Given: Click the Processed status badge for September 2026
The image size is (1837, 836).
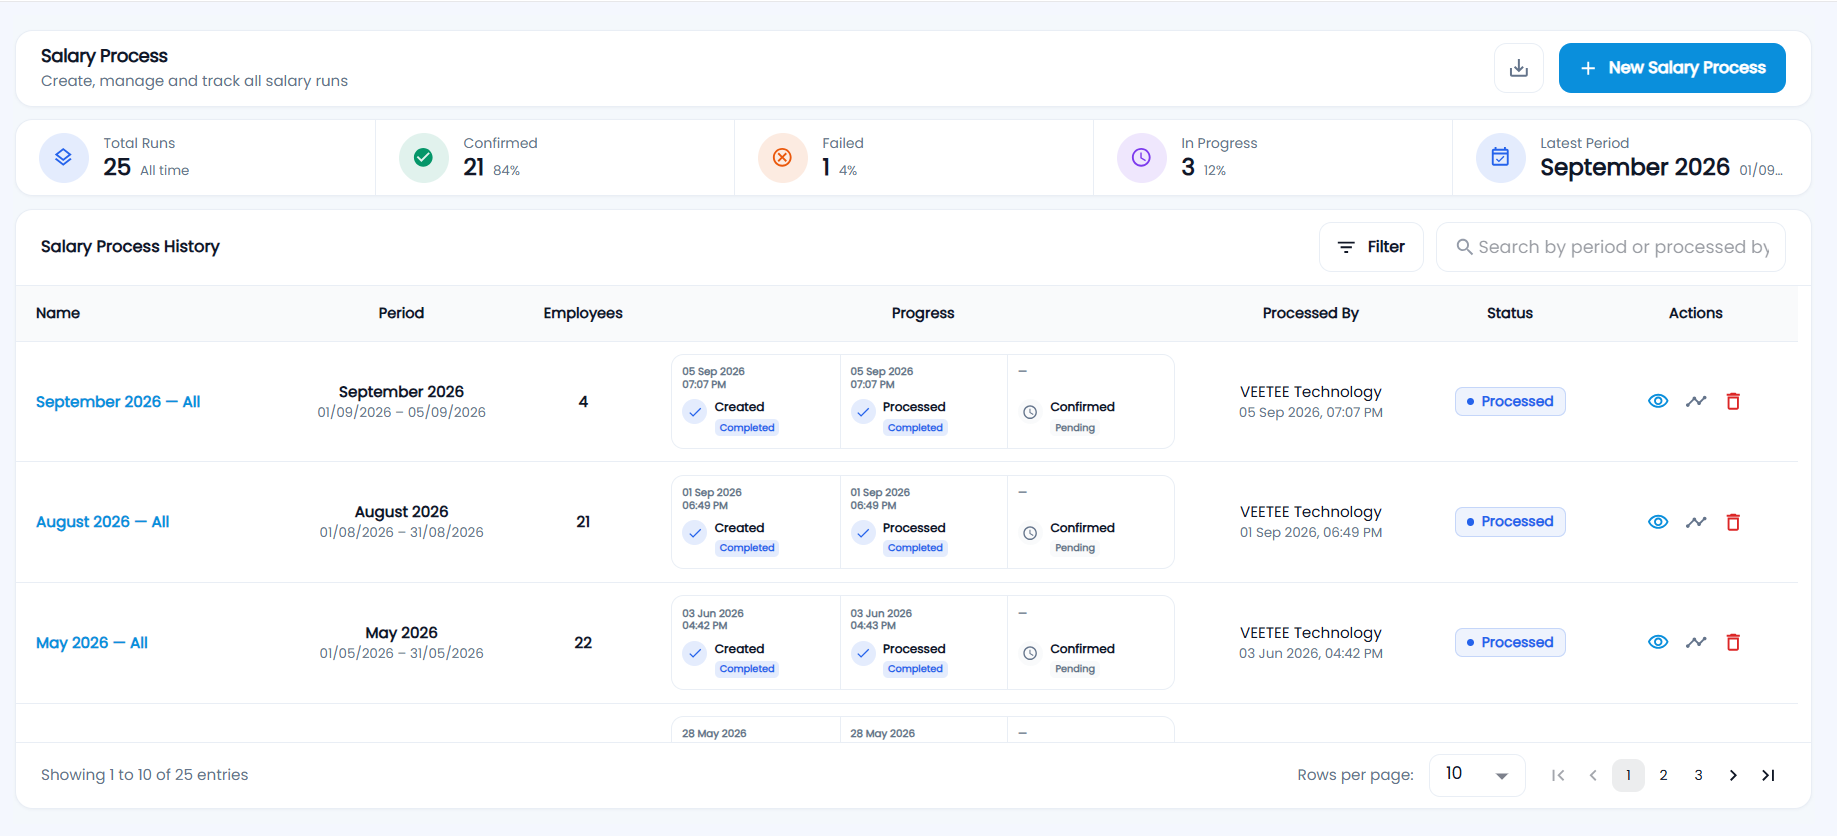Looking at the screenshot, I should 1510,401.
